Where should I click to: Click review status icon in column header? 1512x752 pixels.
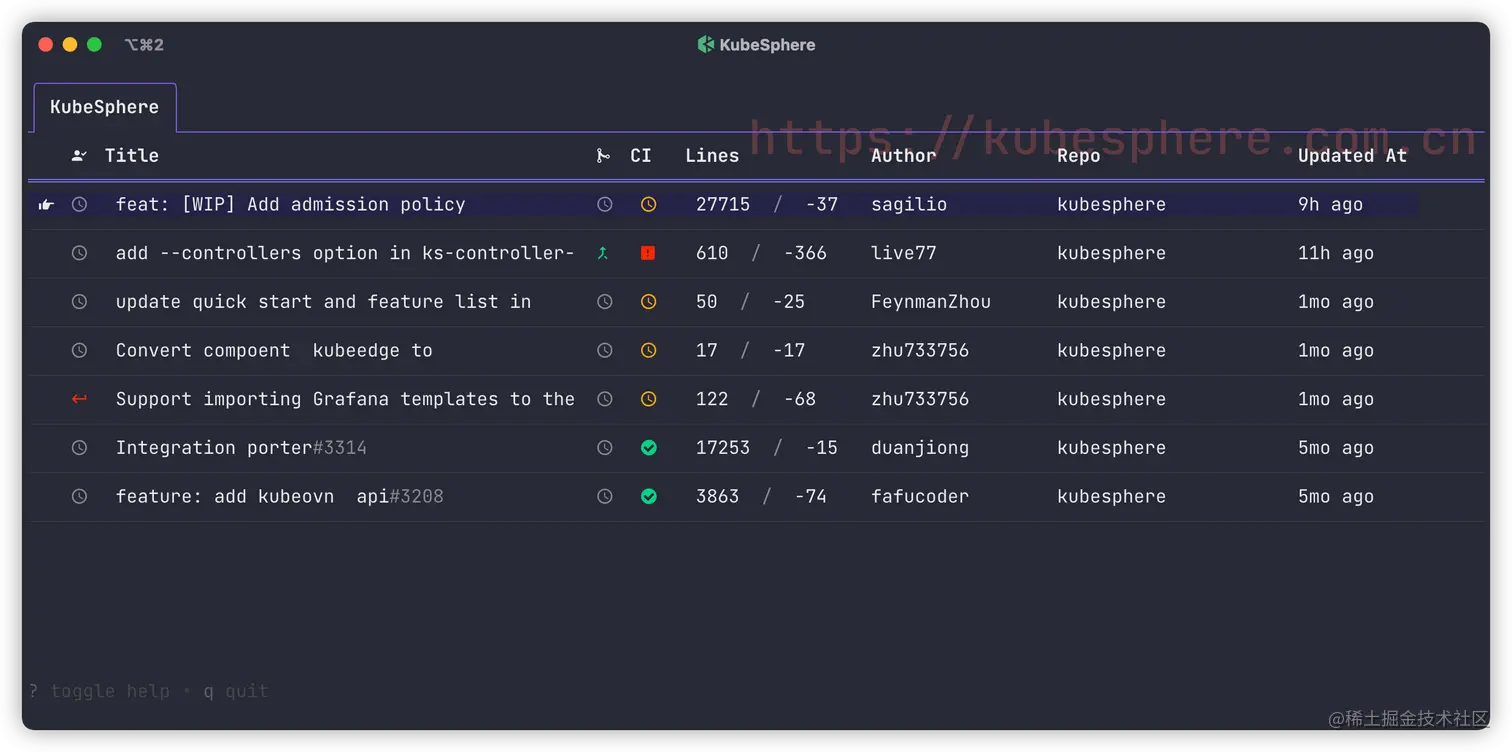80,156
